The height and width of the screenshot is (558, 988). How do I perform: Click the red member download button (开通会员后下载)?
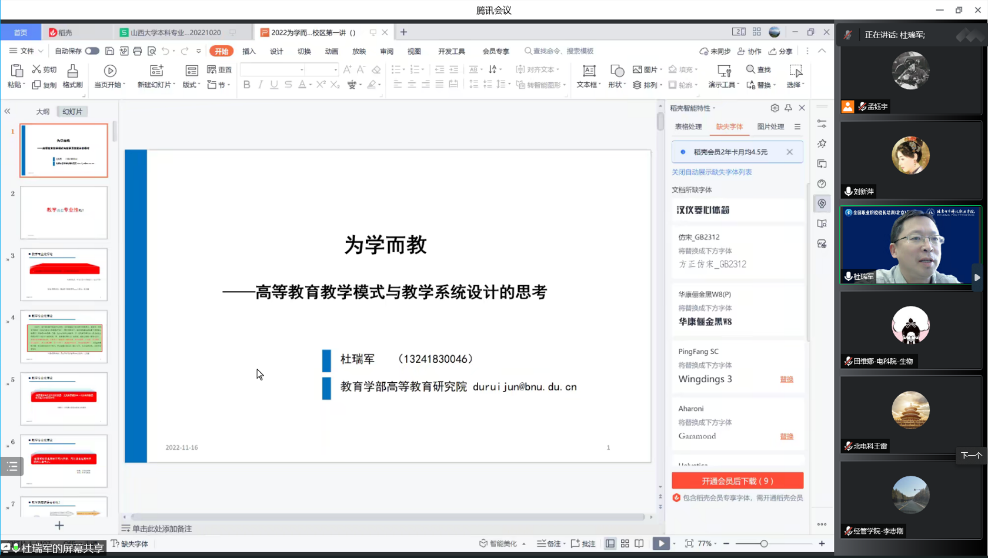pyautogui.click(x=737, y=481)
